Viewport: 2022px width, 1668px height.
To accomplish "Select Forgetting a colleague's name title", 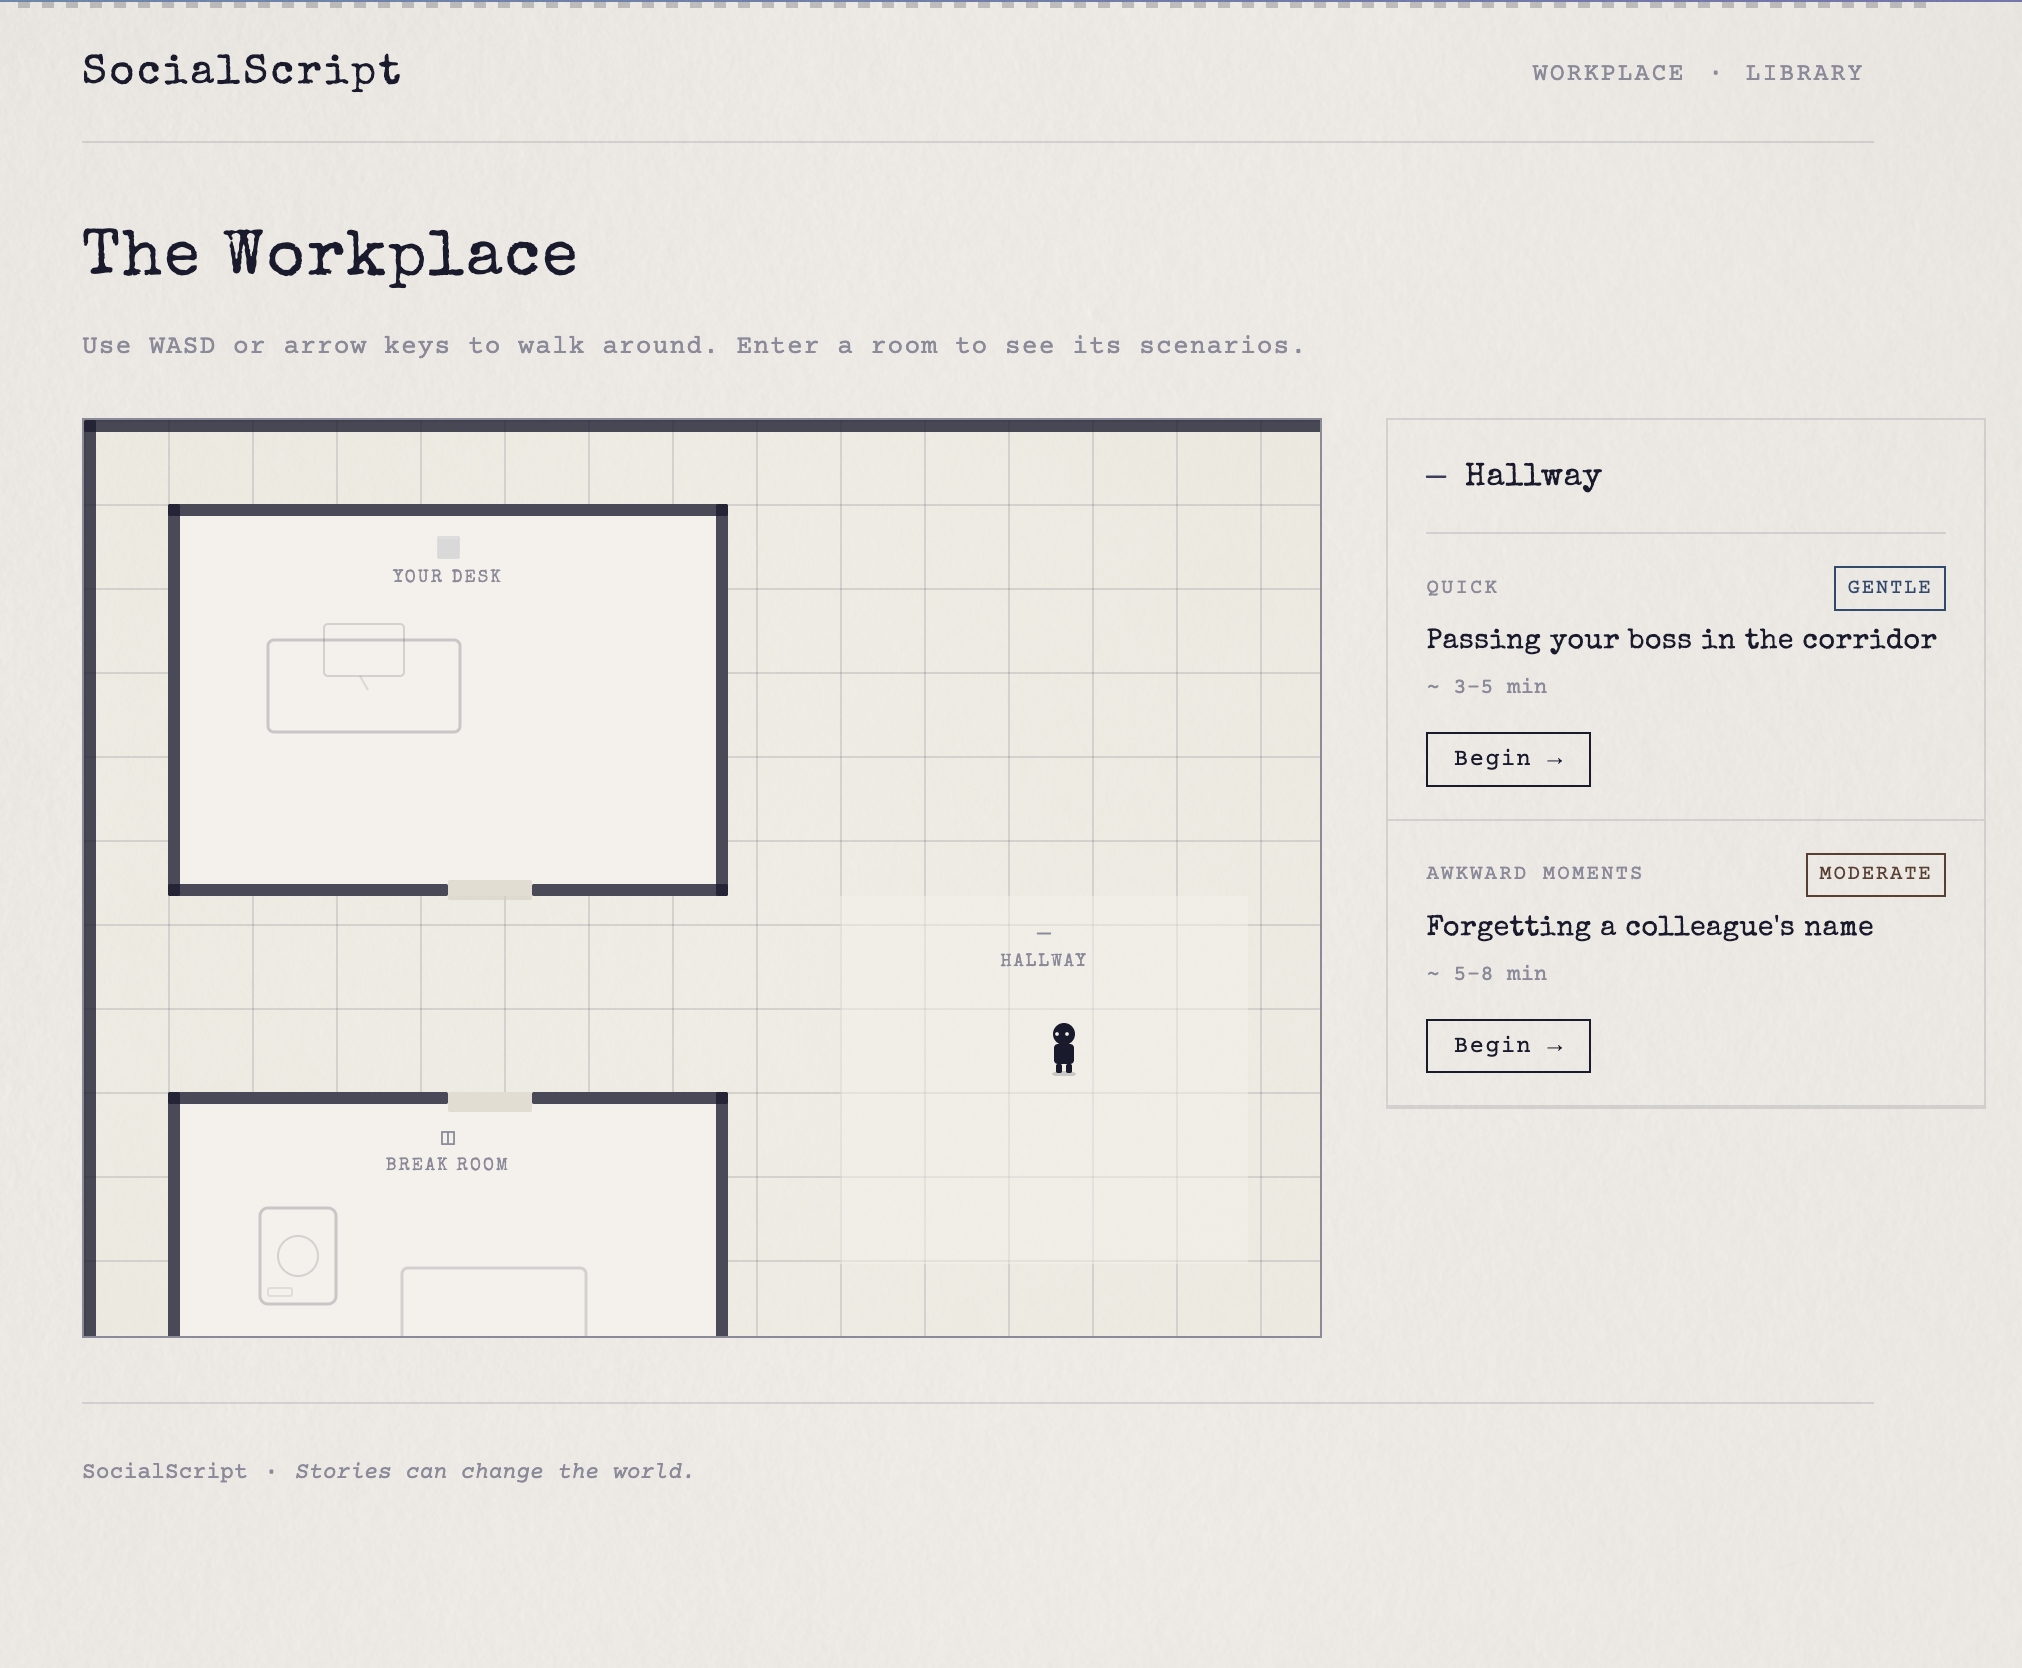I will [x=1649, y=927].
